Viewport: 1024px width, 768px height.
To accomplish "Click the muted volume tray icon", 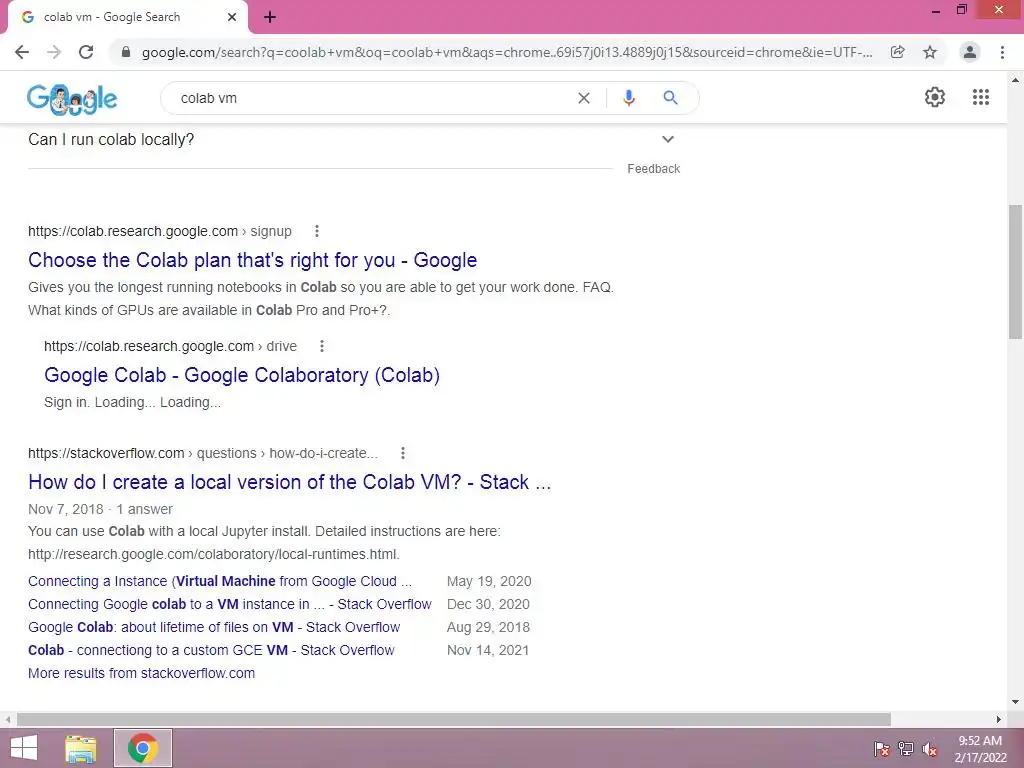I will (930, 749).
